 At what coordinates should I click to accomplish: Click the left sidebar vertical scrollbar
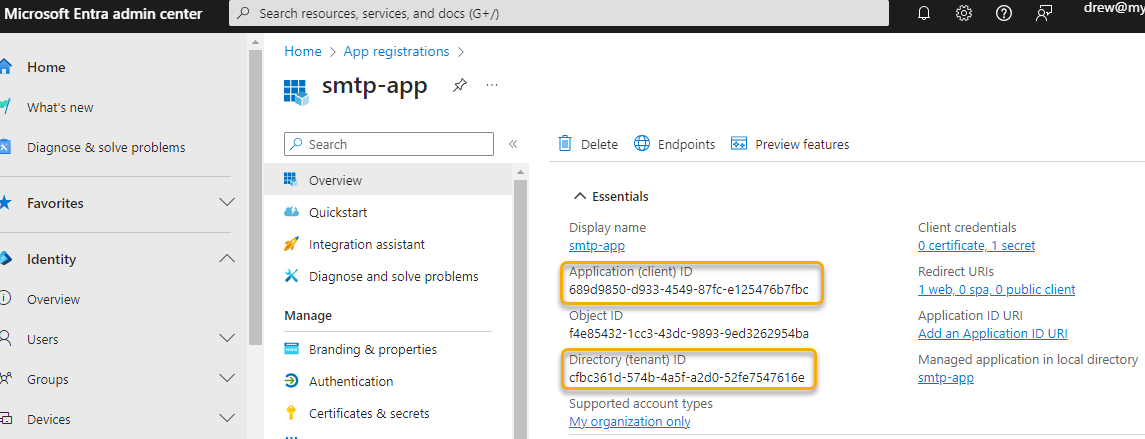(x=255, y=197)
